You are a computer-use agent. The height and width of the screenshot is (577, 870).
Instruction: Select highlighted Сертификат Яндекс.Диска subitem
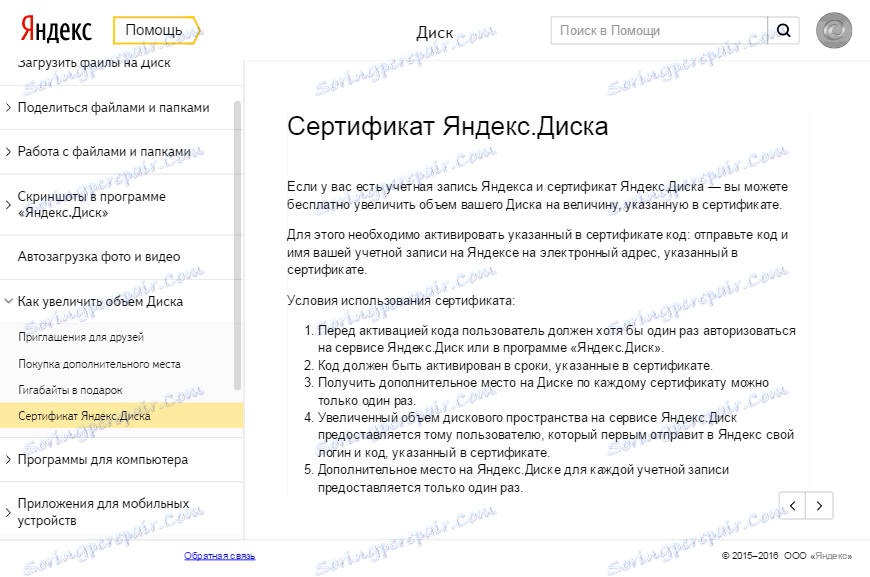pos(122,416)
